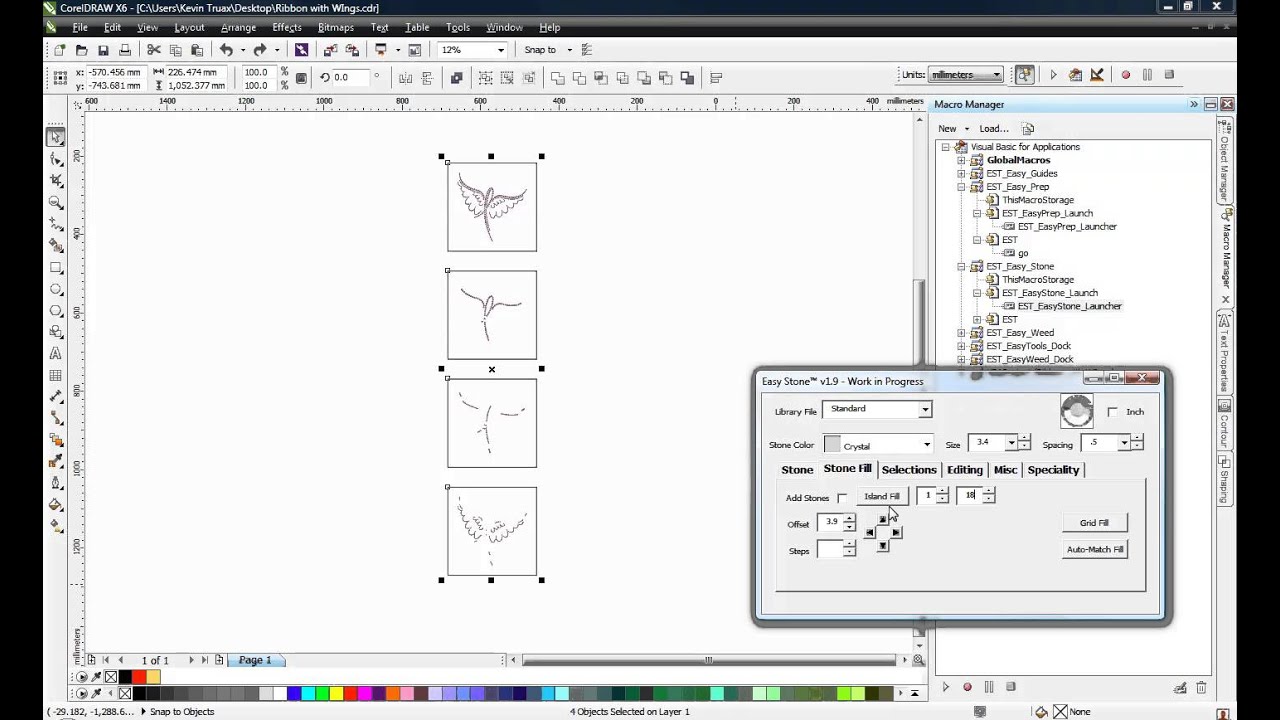
Task: Select the EST_EasyStone_Launcher macro
Action: click(x=1069, y=306)
